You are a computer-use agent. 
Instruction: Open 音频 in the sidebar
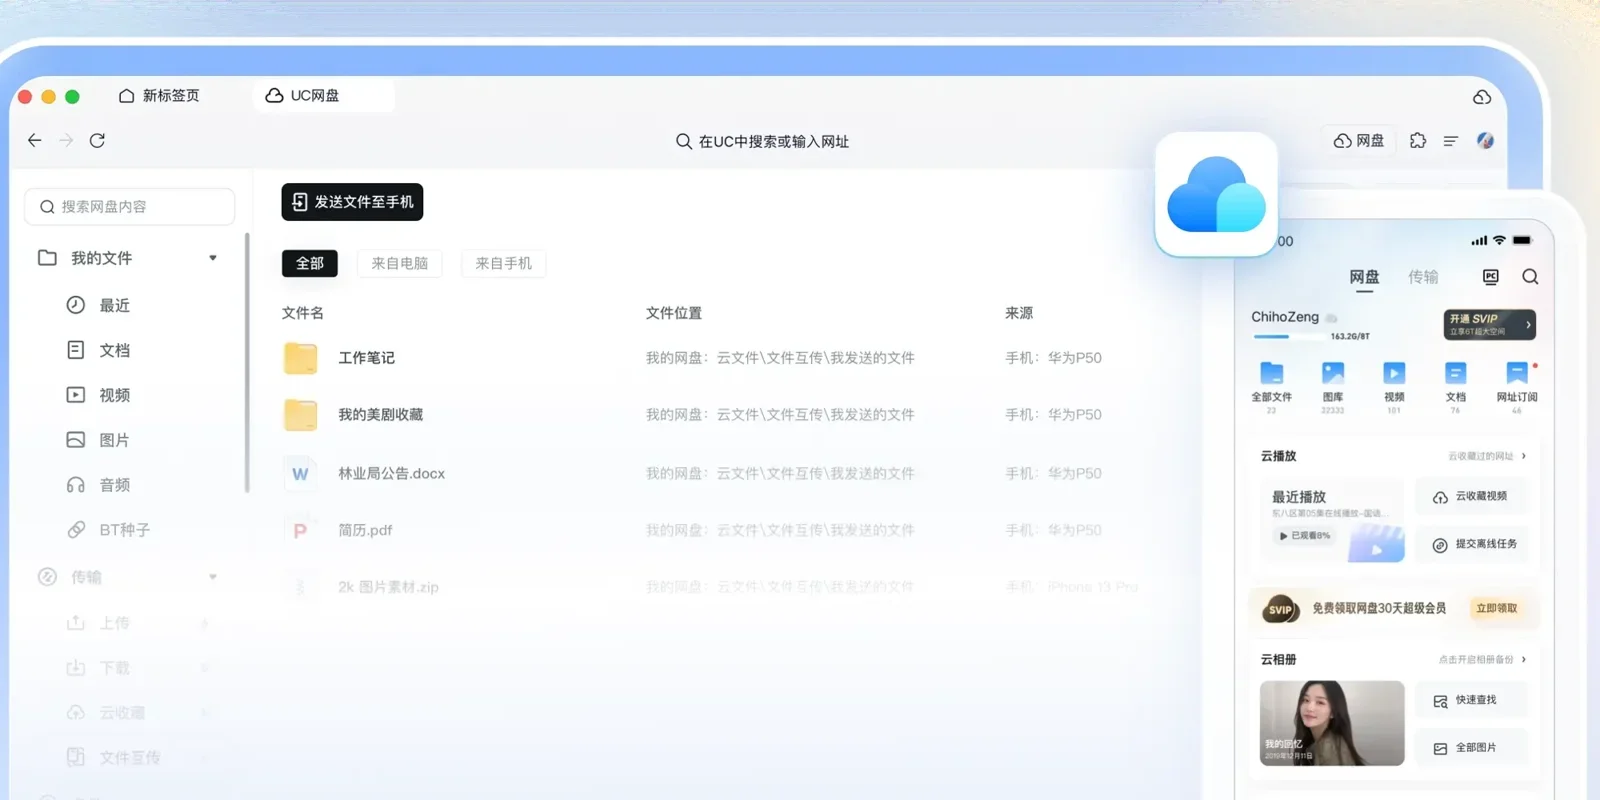pyautogui.click(x=98, y=485)
